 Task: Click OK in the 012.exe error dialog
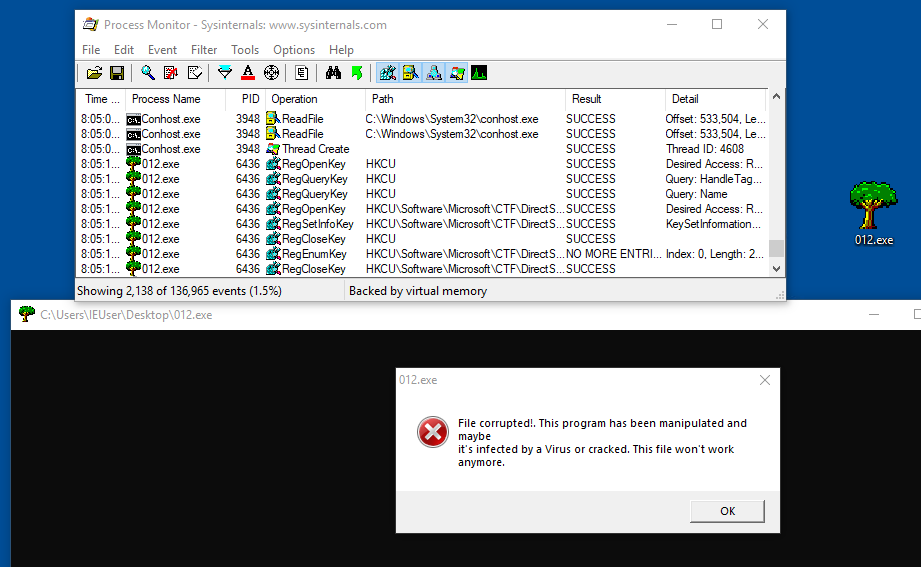pos(727,511)
